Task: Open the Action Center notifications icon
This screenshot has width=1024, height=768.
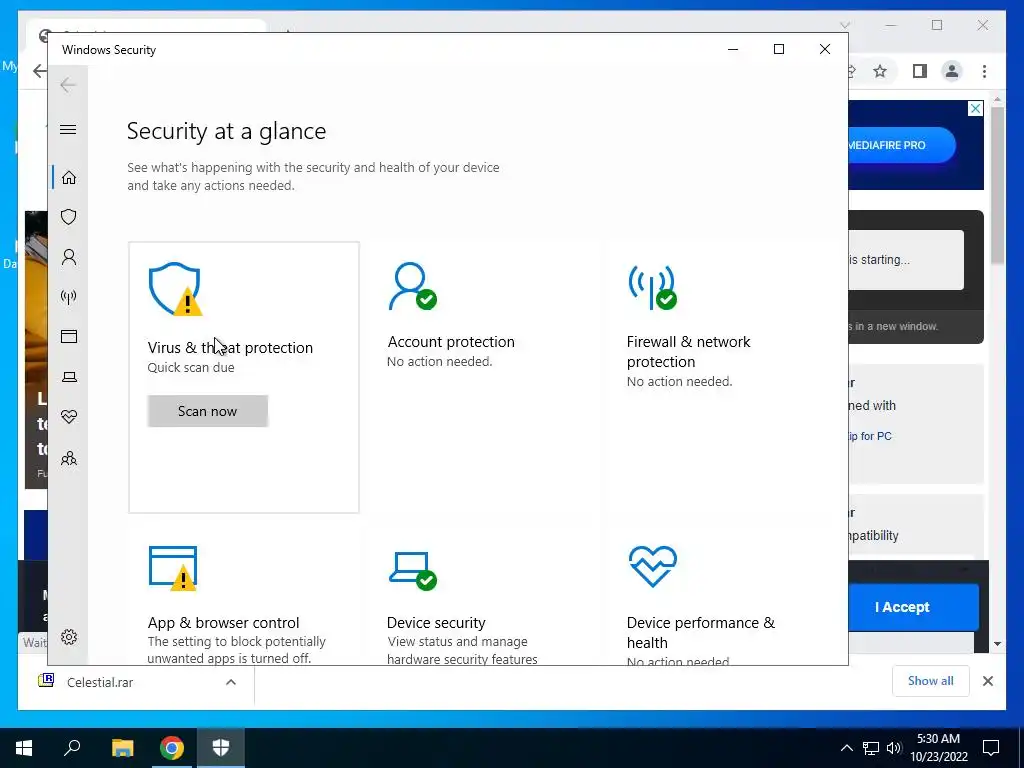Action: point(991,748)
